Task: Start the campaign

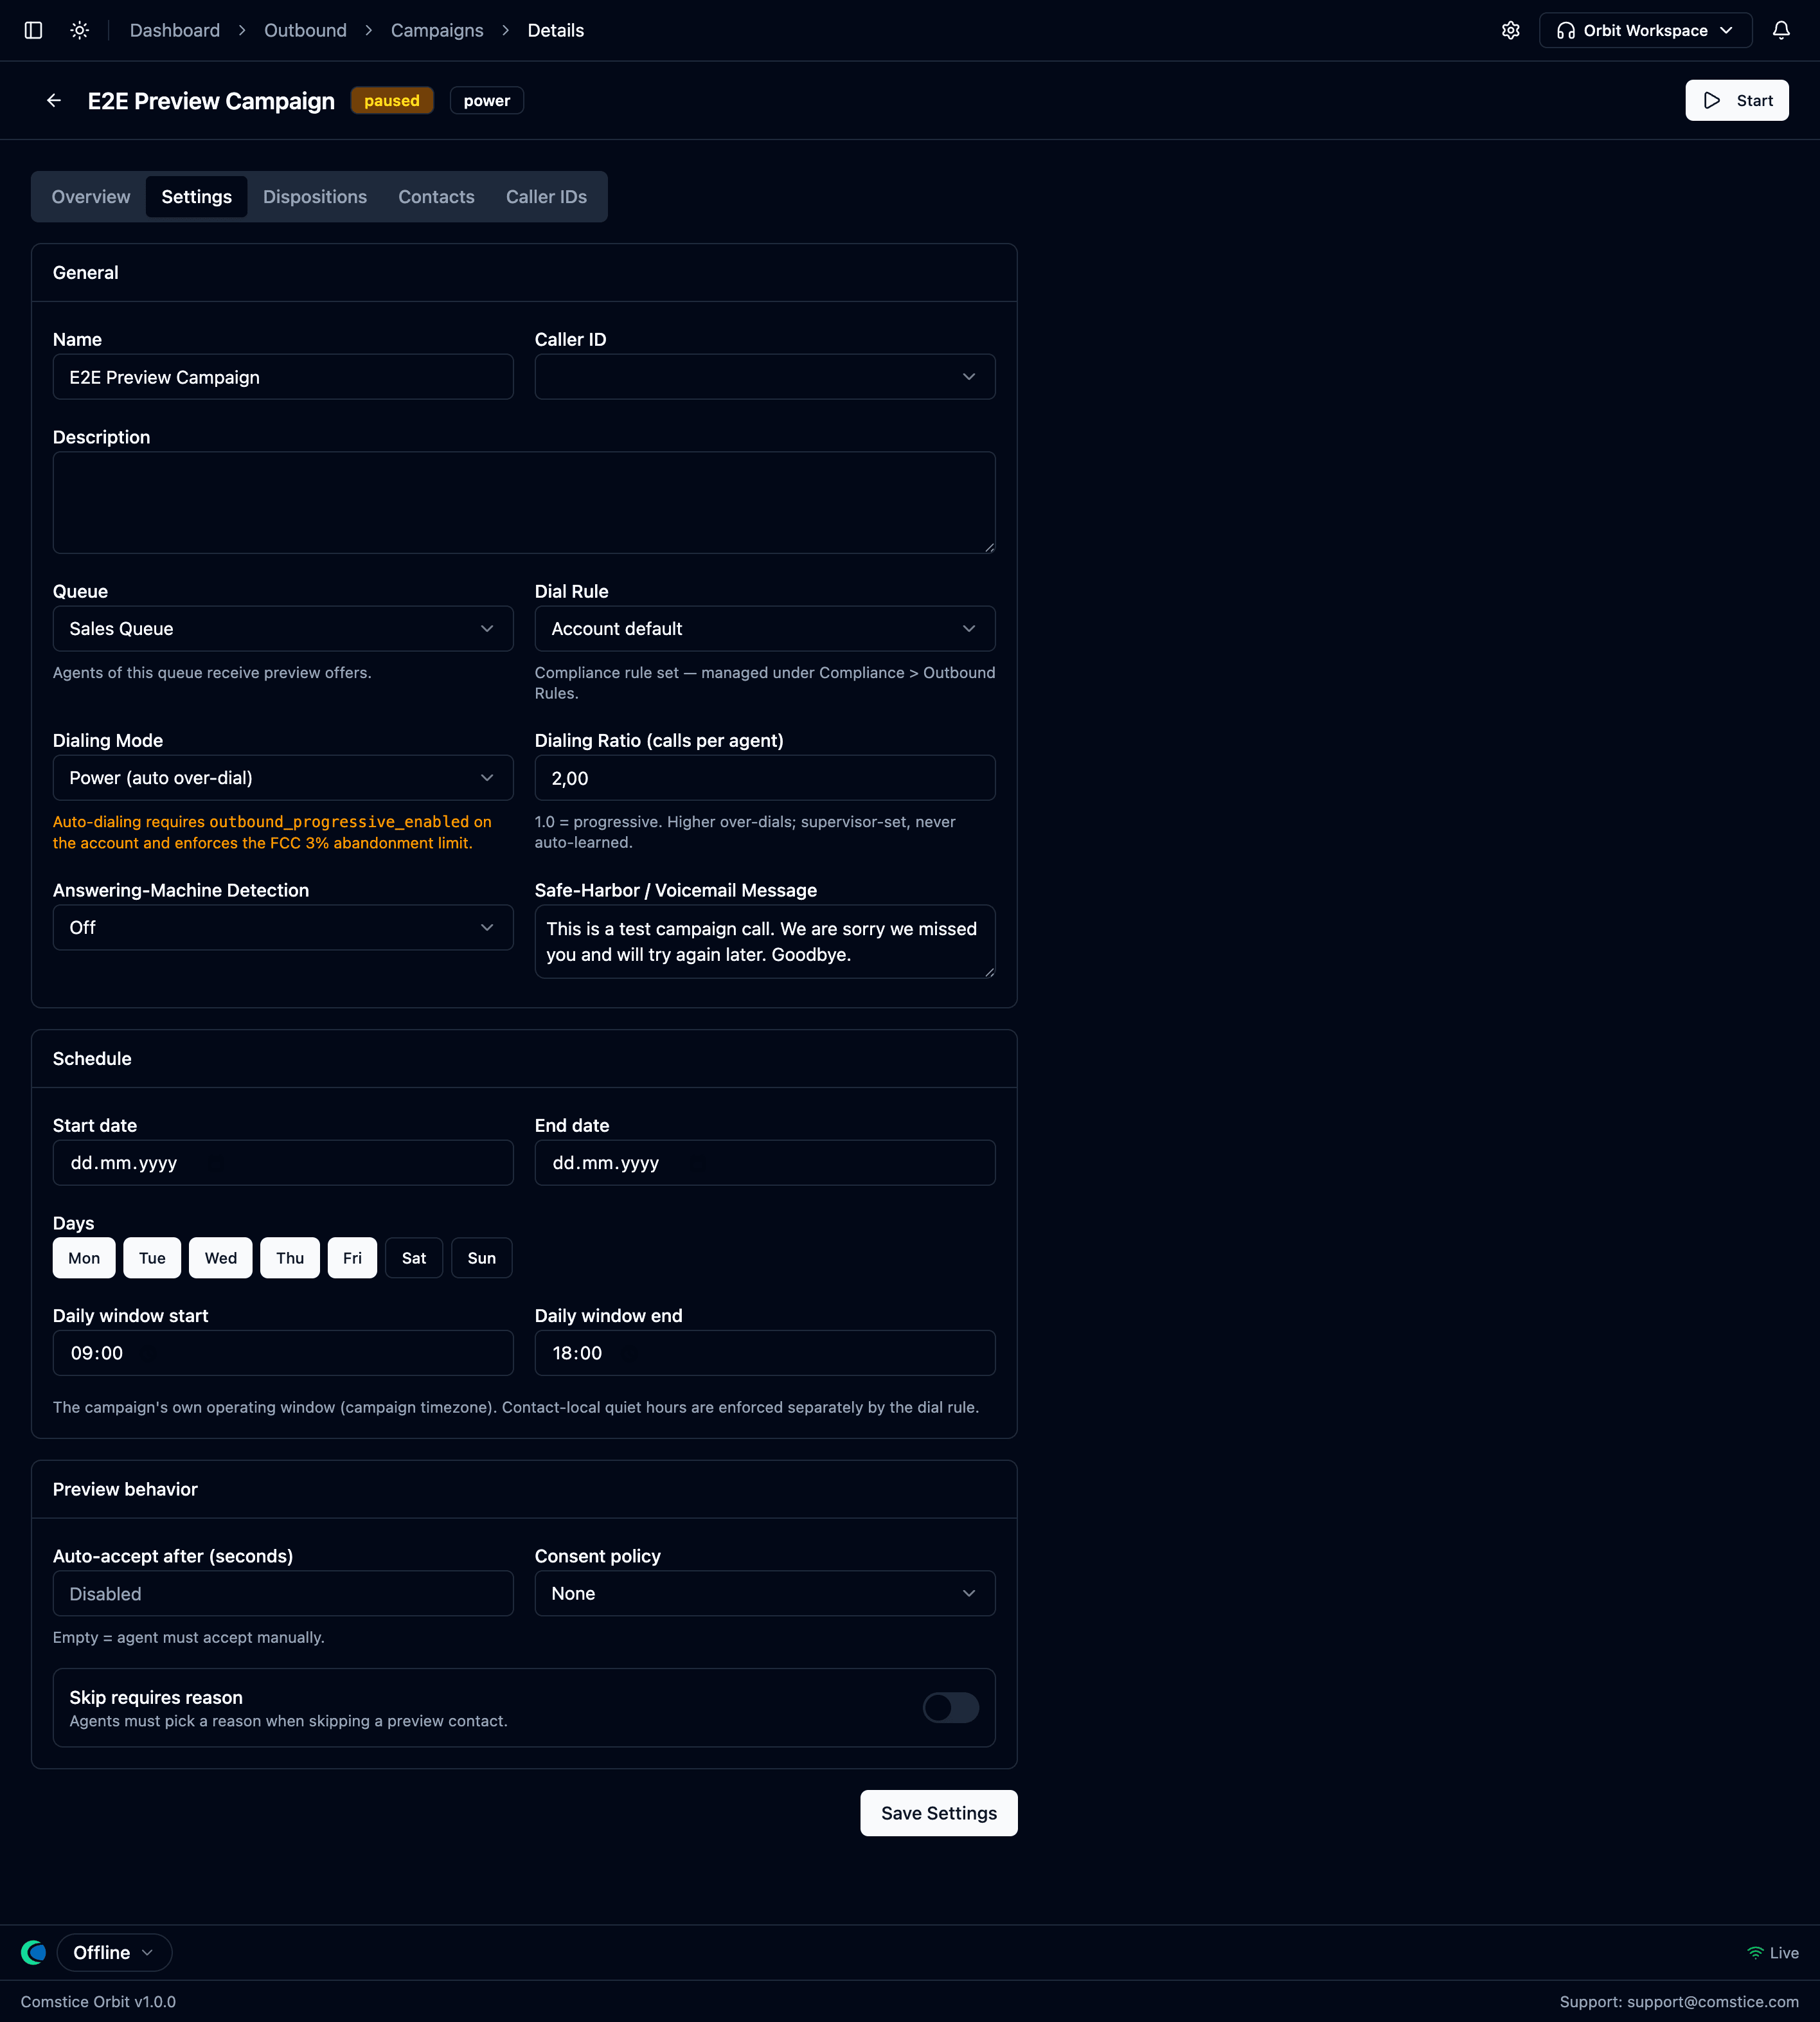Action: (1736, 100)
